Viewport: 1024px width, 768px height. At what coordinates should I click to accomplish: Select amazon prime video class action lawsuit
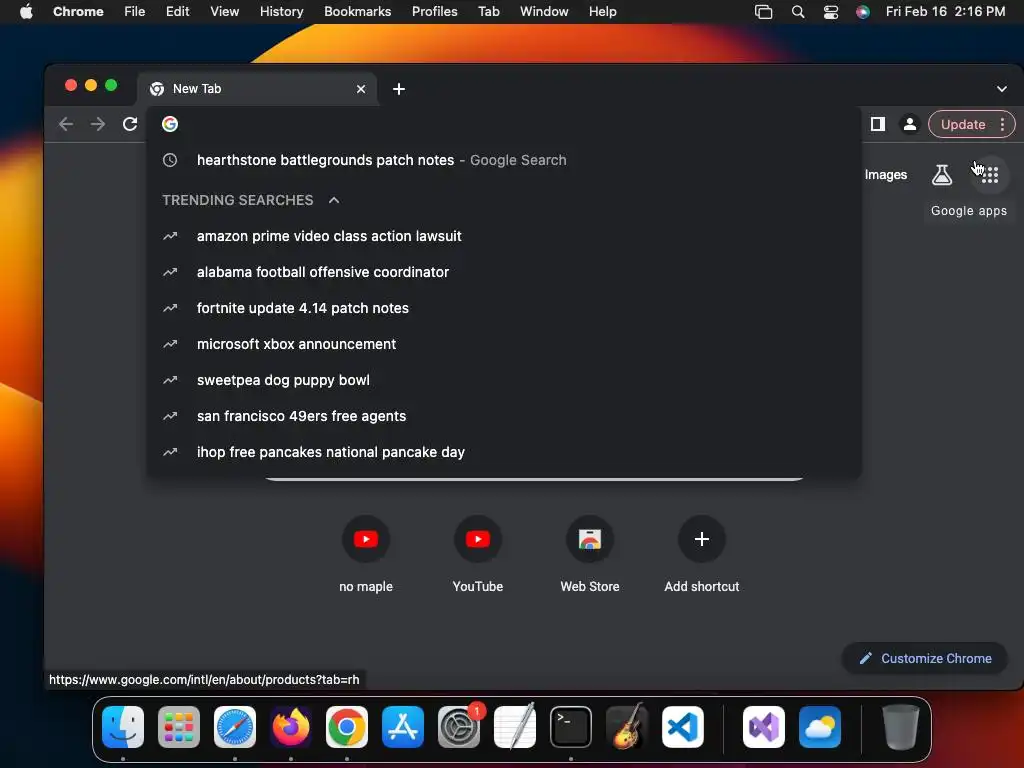click(504, 236)
